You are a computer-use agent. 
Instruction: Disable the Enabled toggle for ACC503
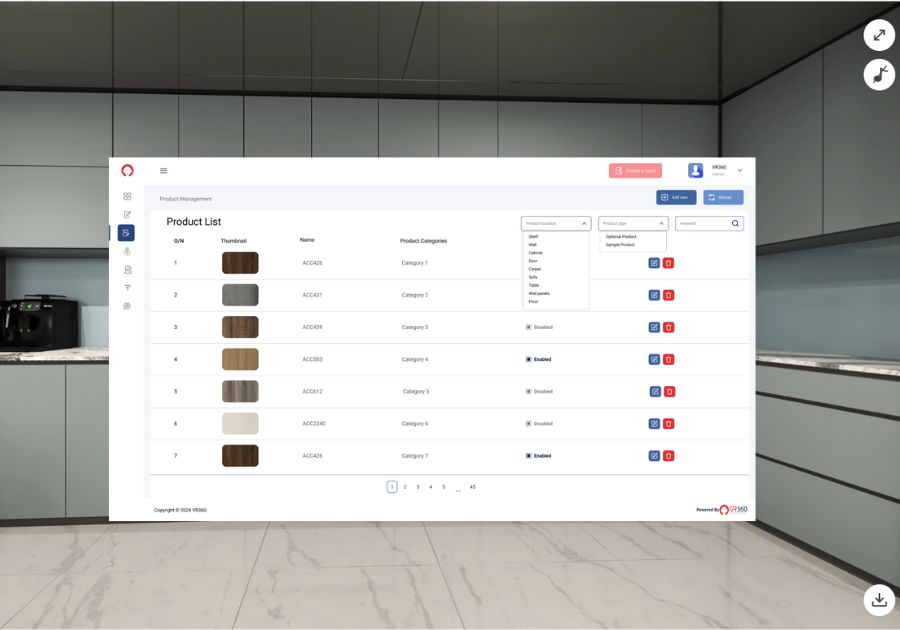[x=530, y=359]
